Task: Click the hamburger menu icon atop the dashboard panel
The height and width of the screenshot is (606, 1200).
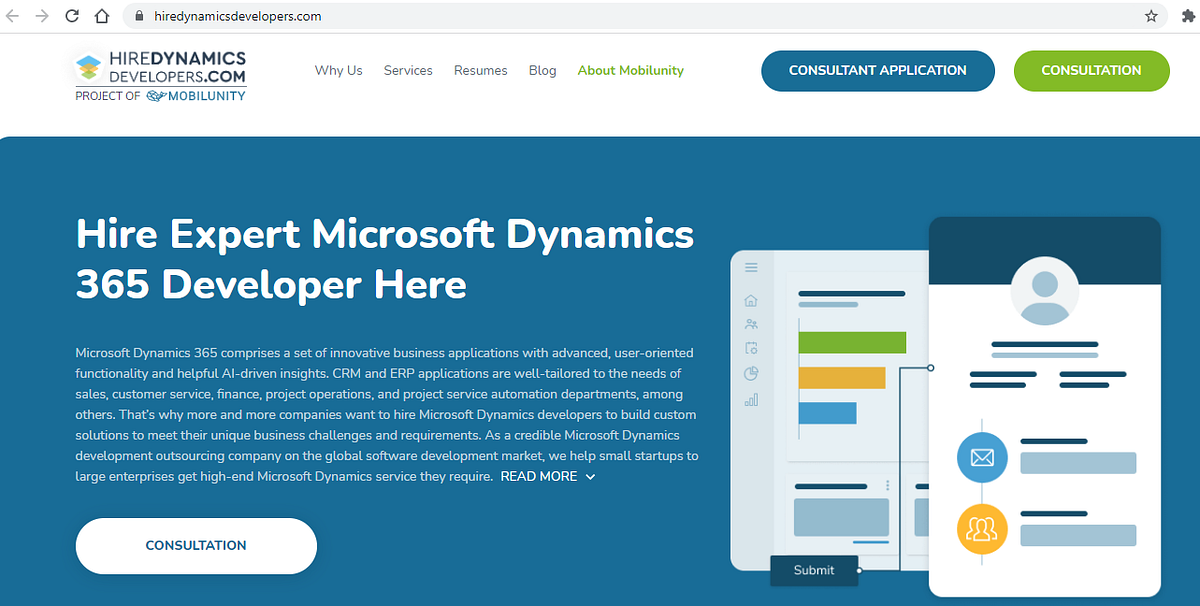Action: click(x=750, y=266)
